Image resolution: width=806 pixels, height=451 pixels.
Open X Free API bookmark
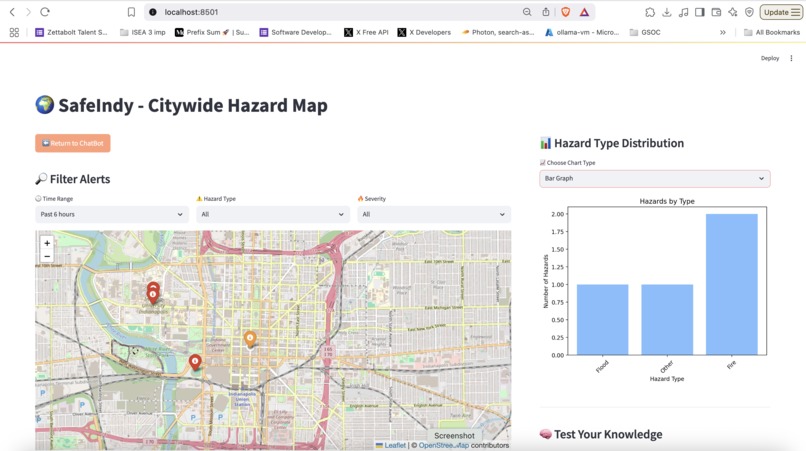[366, 32]
